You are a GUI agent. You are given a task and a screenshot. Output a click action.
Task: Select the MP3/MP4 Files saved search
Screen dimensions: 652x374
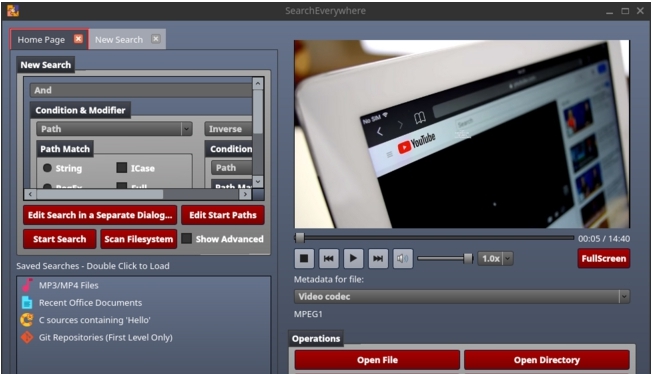69,285
